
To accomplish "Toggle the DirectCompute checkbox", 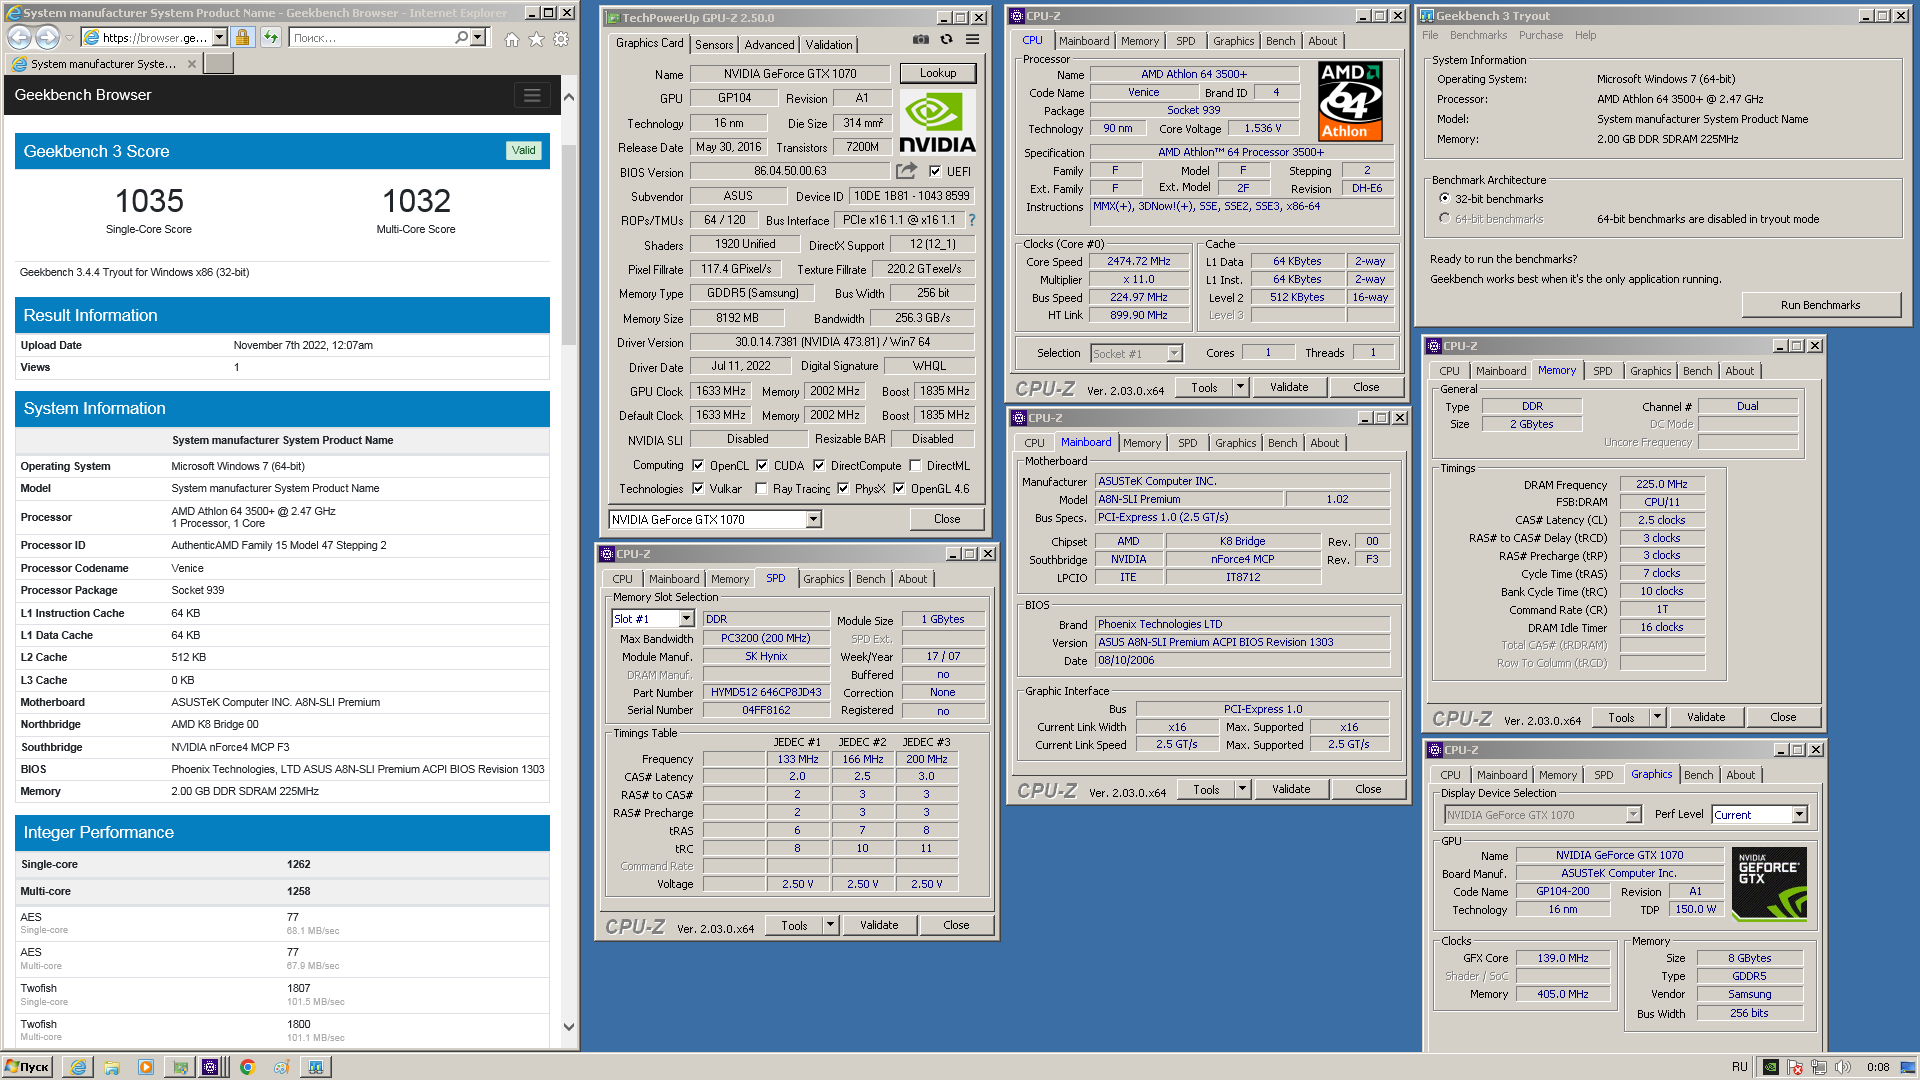I will point(819,465).
